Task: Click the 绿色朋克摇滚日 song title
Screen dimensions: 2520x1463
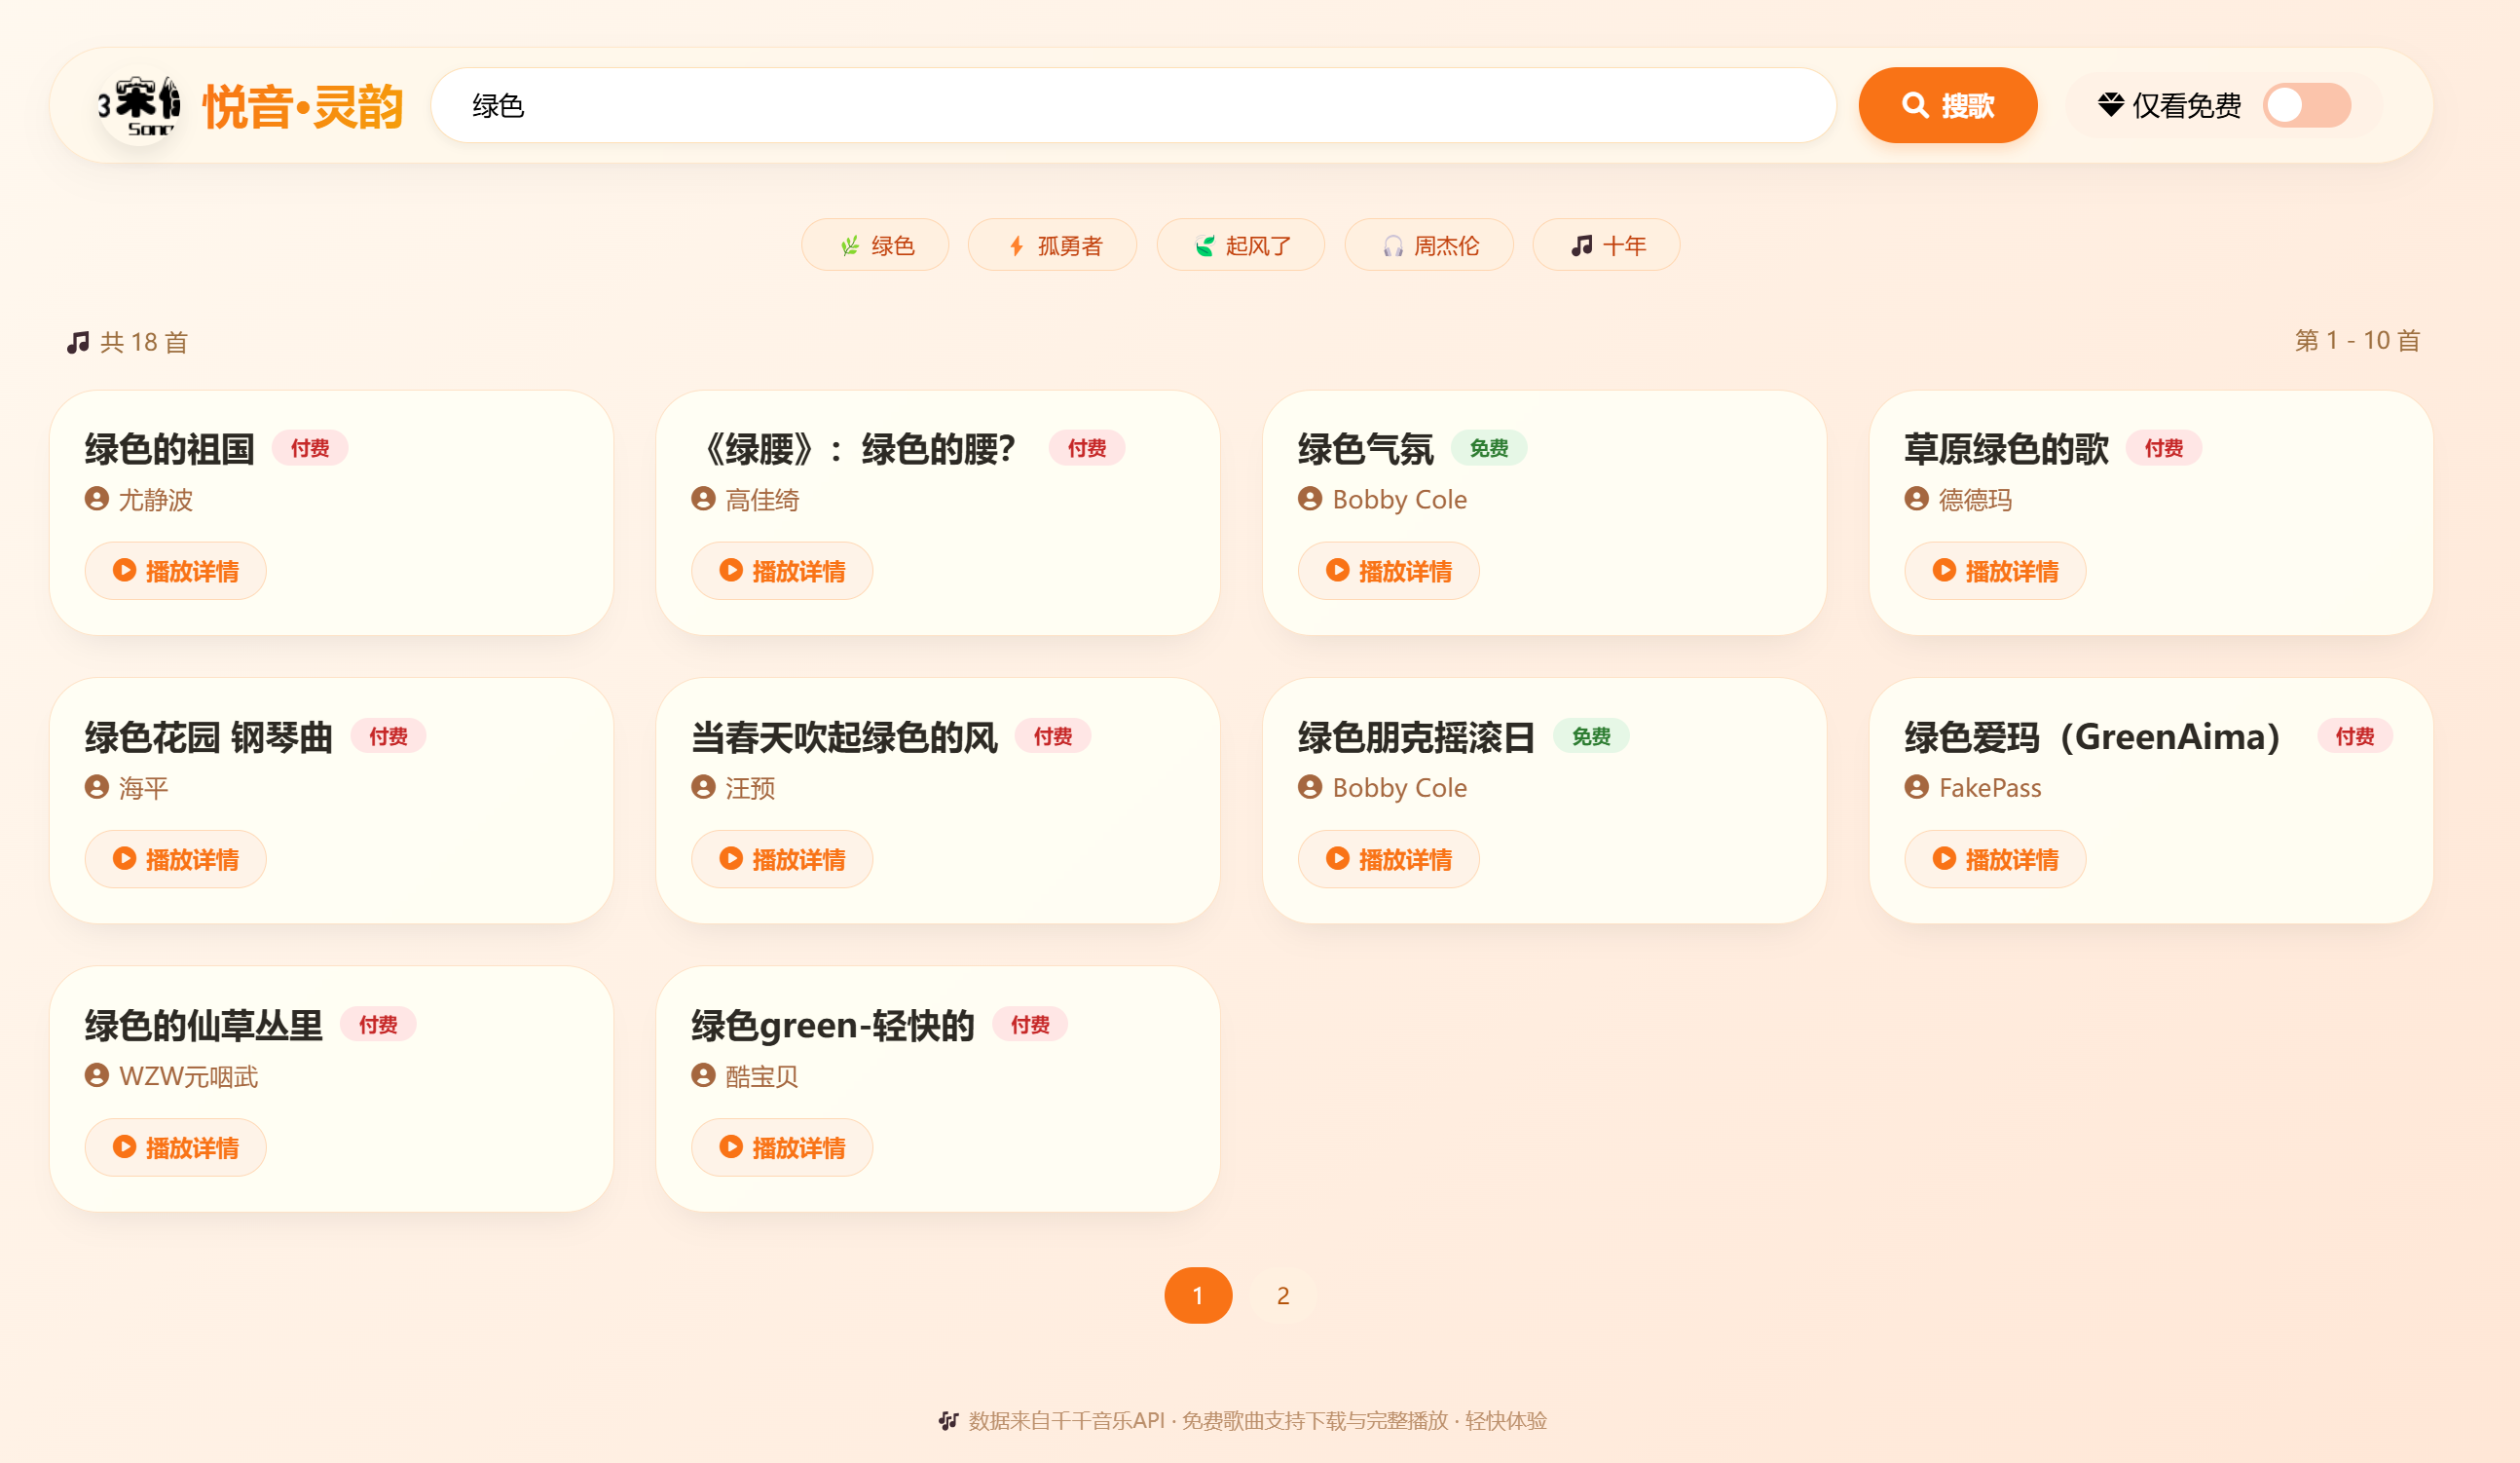Action: tap(1417, 737)
